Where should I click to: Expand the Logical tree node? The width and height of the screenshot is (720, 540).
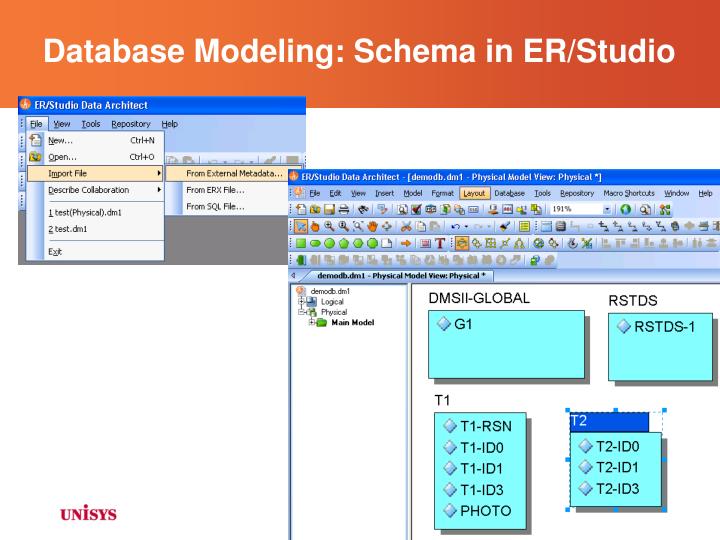tap(299, 301)
